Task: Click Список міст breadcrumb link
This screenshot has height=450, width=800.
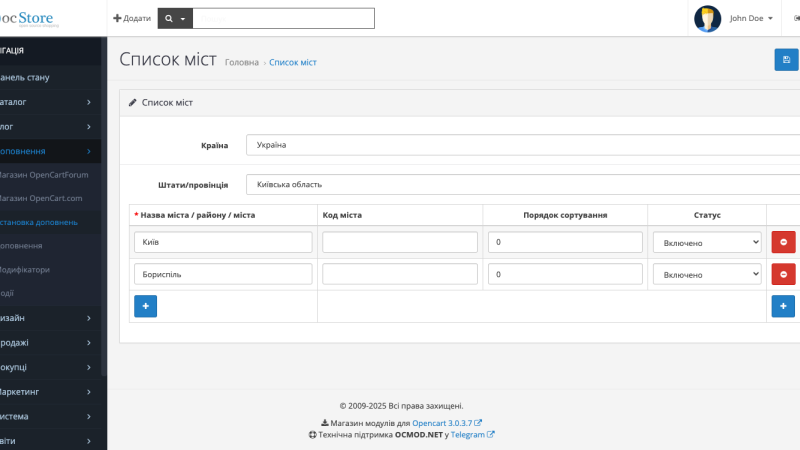Action: (293, 62)
